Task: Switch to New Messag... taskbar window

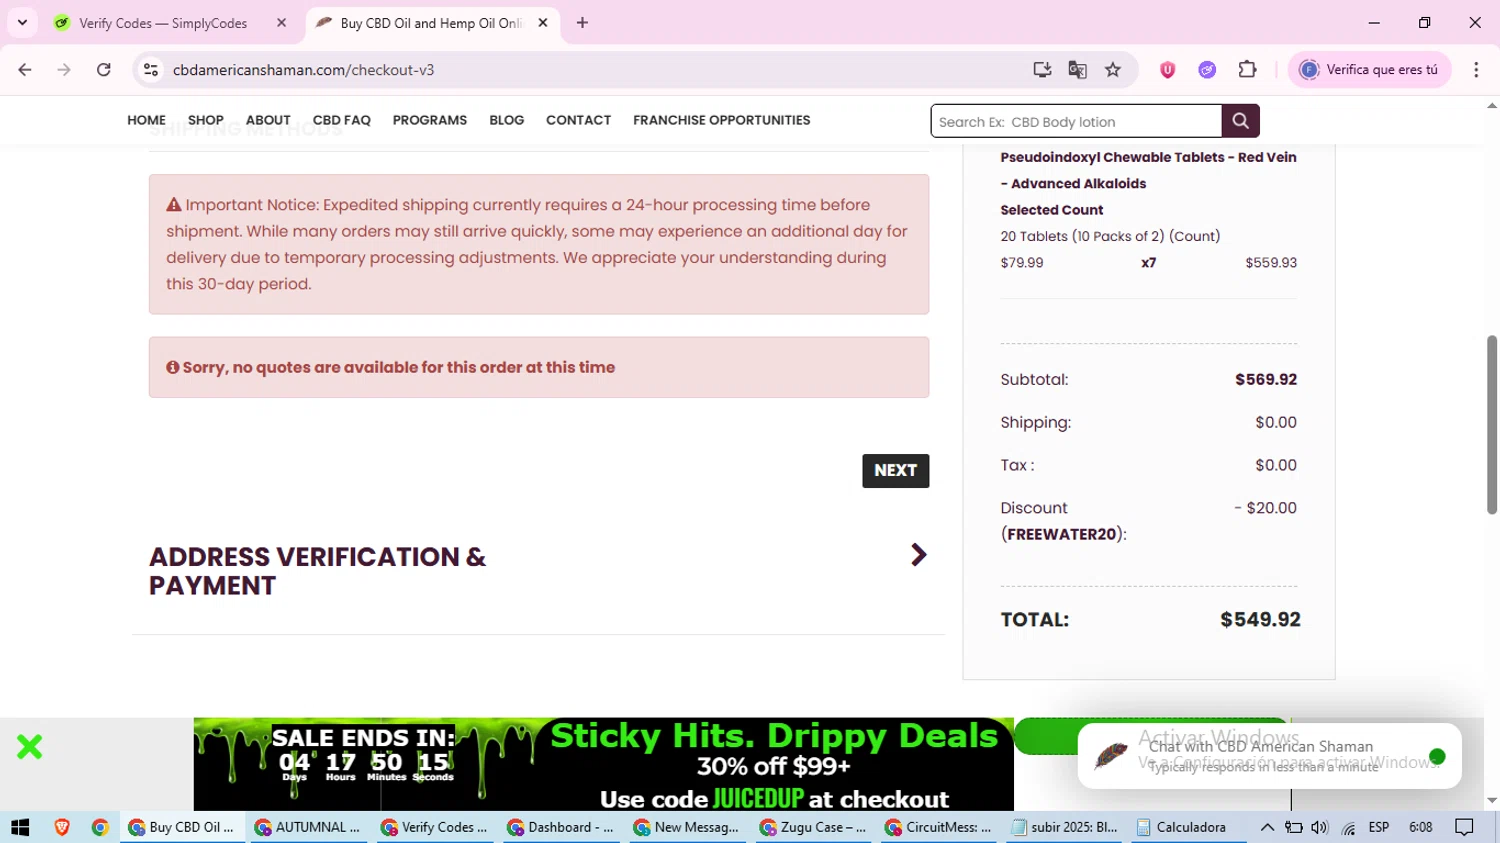Action: (x=687, y=827)
